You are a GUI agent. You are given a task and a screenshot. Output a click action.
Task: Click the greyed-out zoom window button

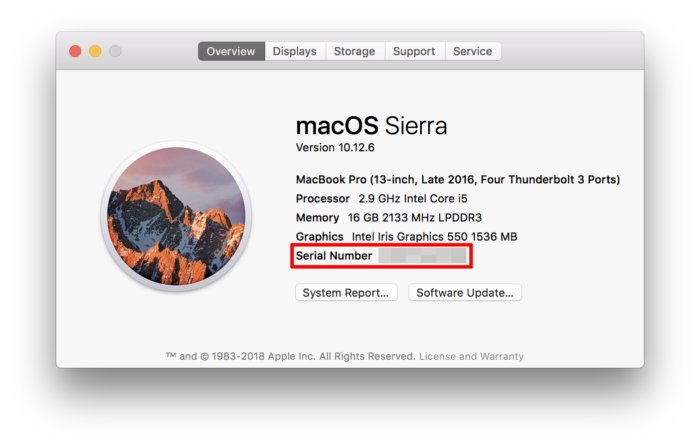115,51
